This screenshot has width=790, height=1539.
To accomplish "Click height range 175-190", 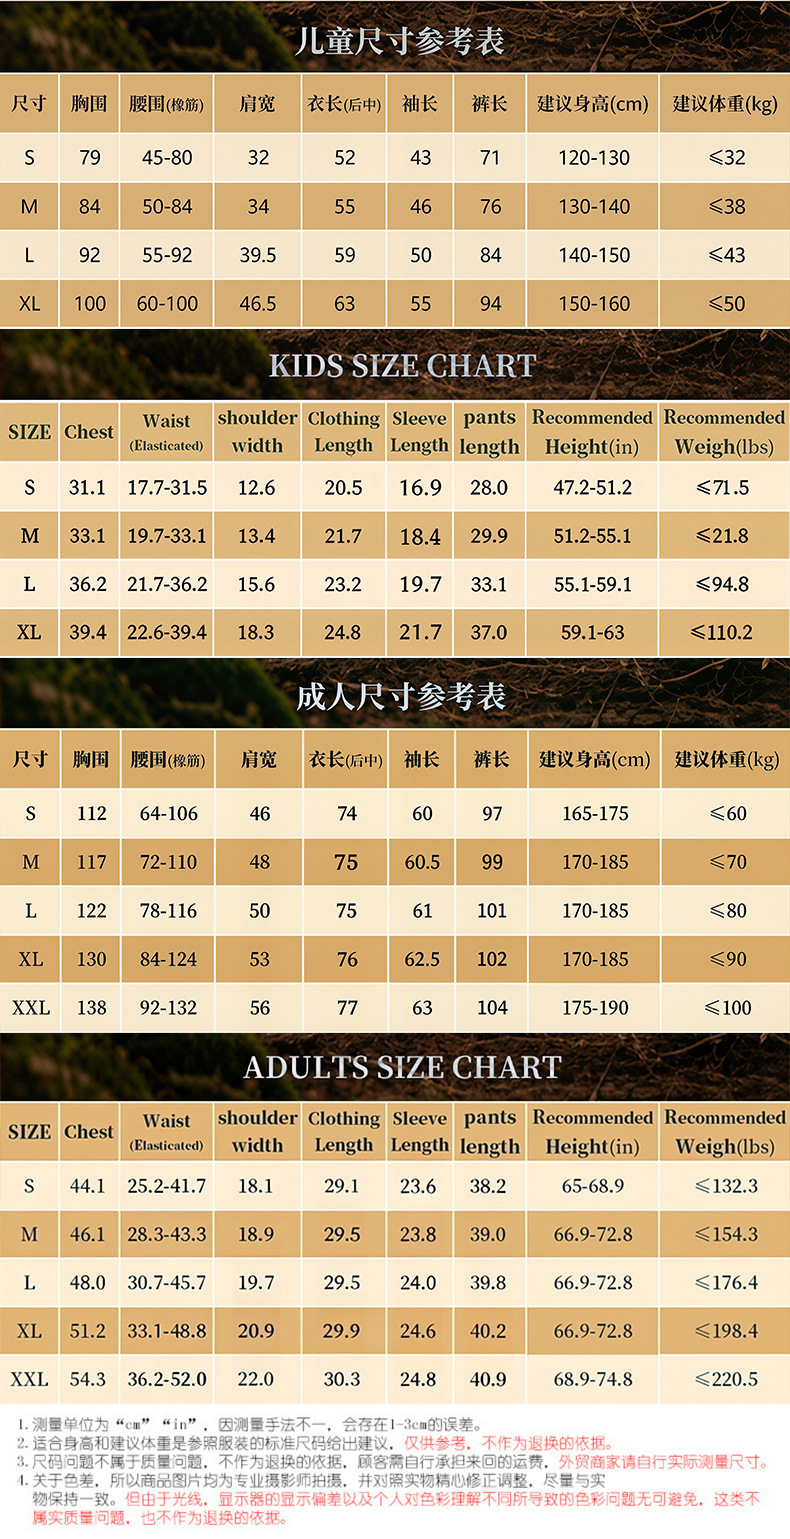I will point(595,1008).
